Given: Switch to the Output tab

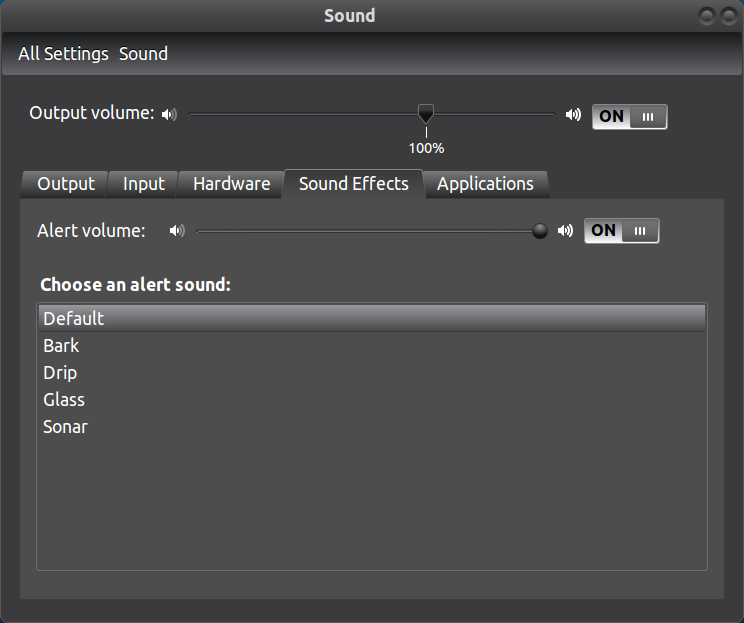Looking at the screenshot, I should pos(65,184).
